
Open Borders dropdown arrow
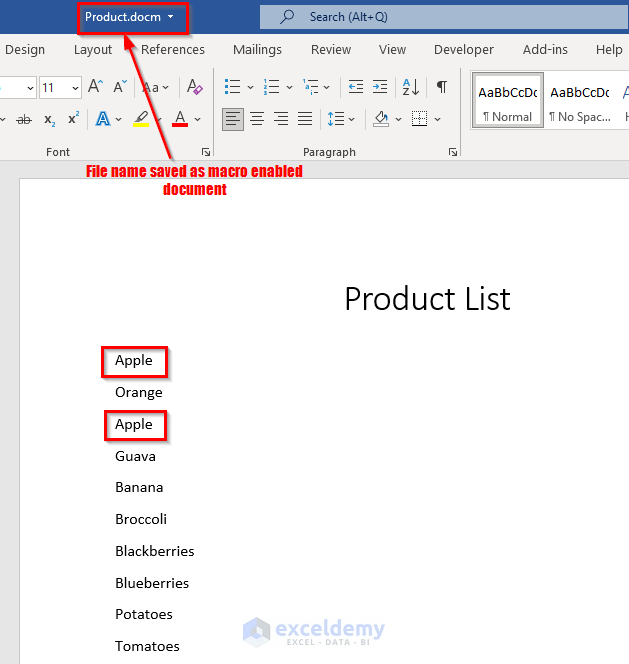pos(438,120)
